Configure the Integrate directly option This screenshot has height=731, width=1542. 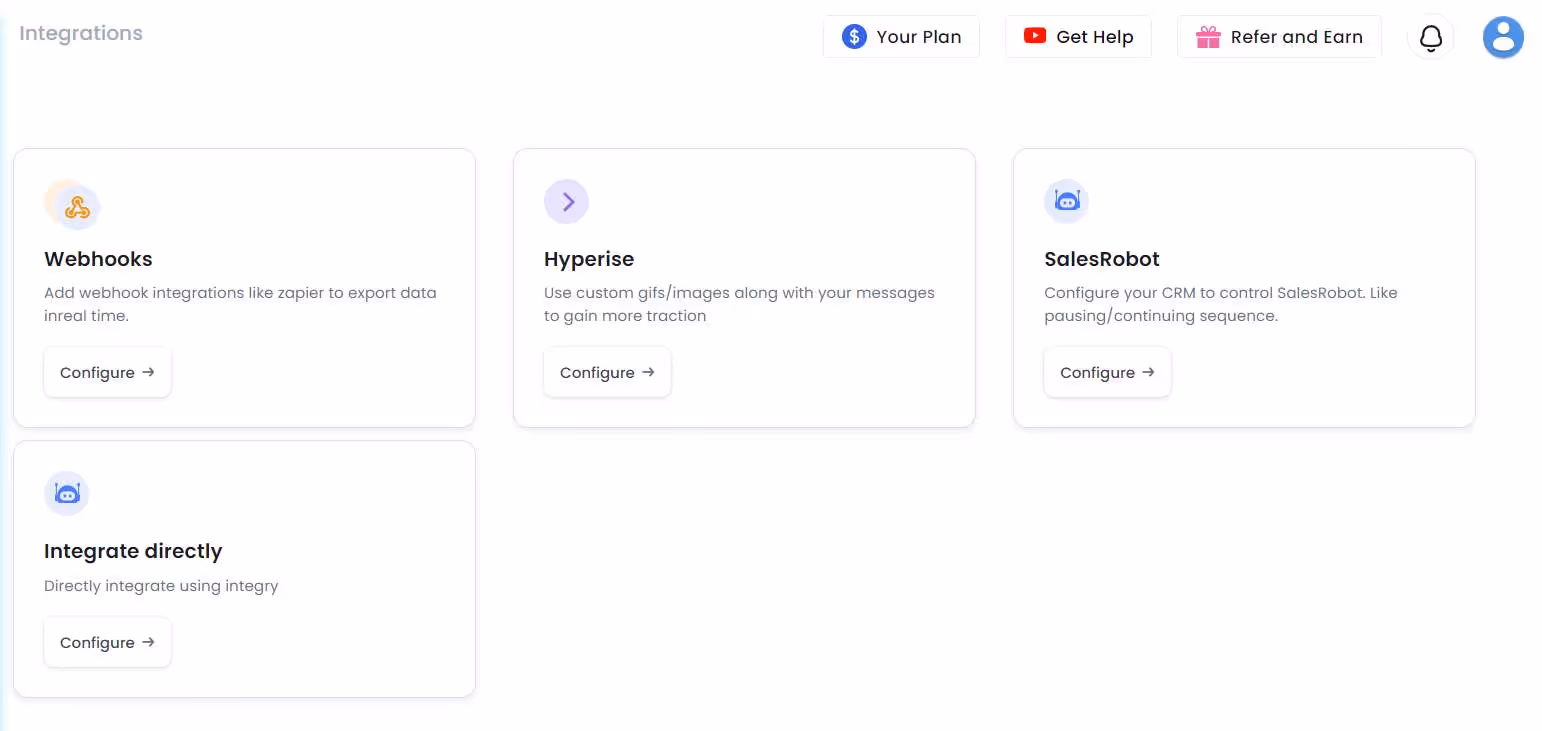point(107,642)
